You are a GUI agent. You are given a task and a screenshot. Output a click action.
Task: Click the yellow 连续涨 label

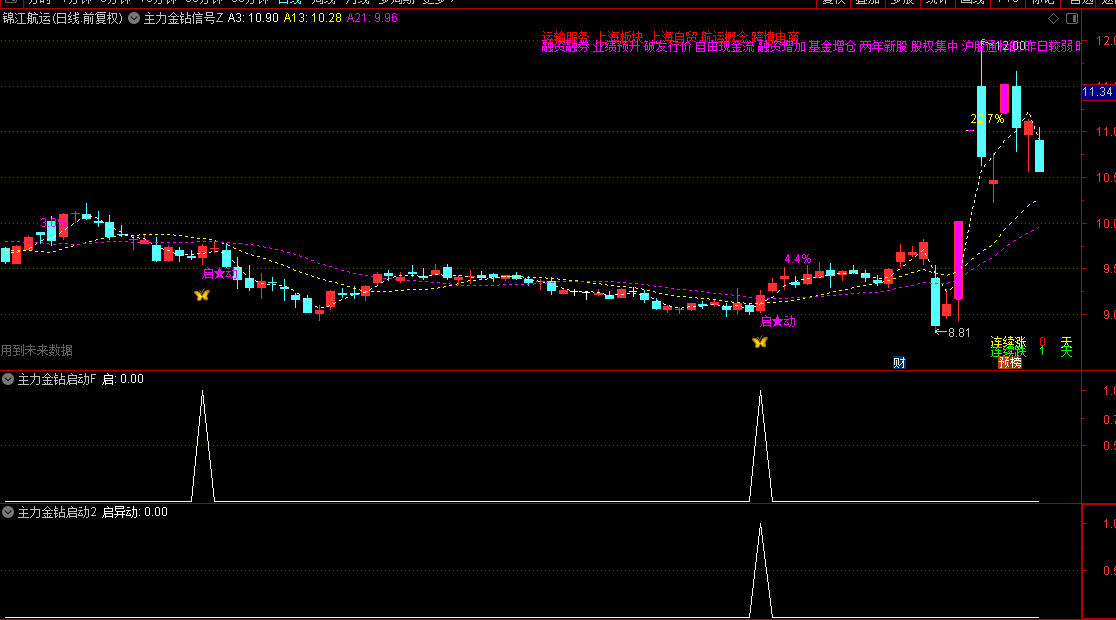pyautogui.click(x=1009, y=342)
